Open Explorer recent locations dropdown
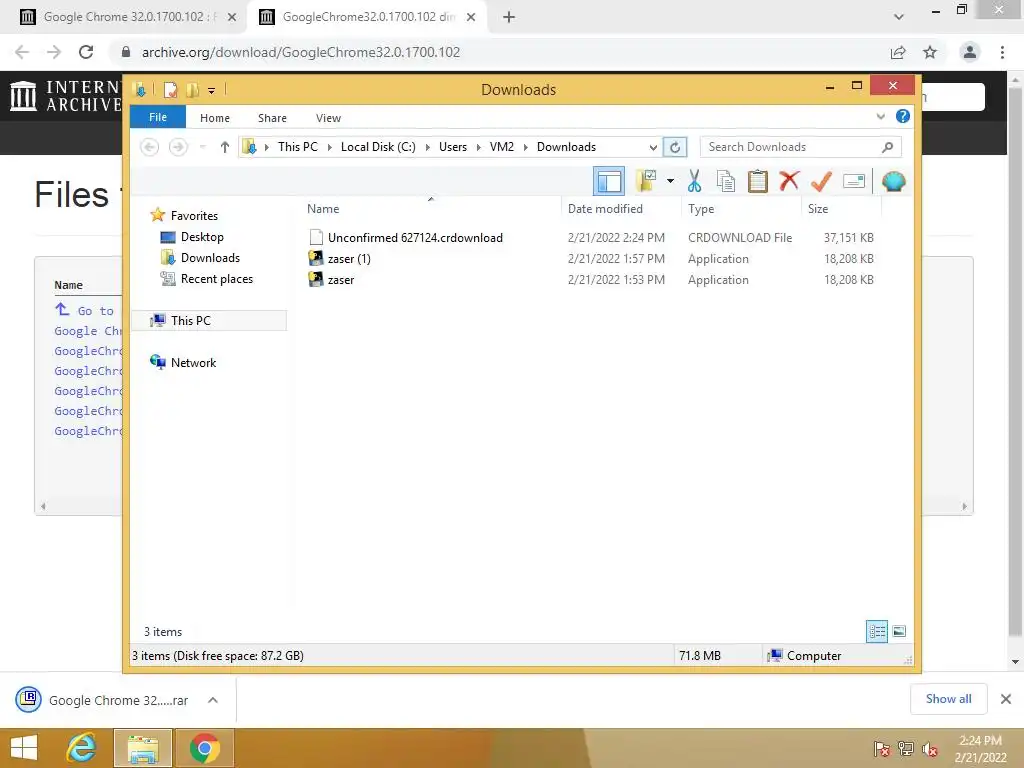This screenshot has height=768, width=1024. [203, 147]
